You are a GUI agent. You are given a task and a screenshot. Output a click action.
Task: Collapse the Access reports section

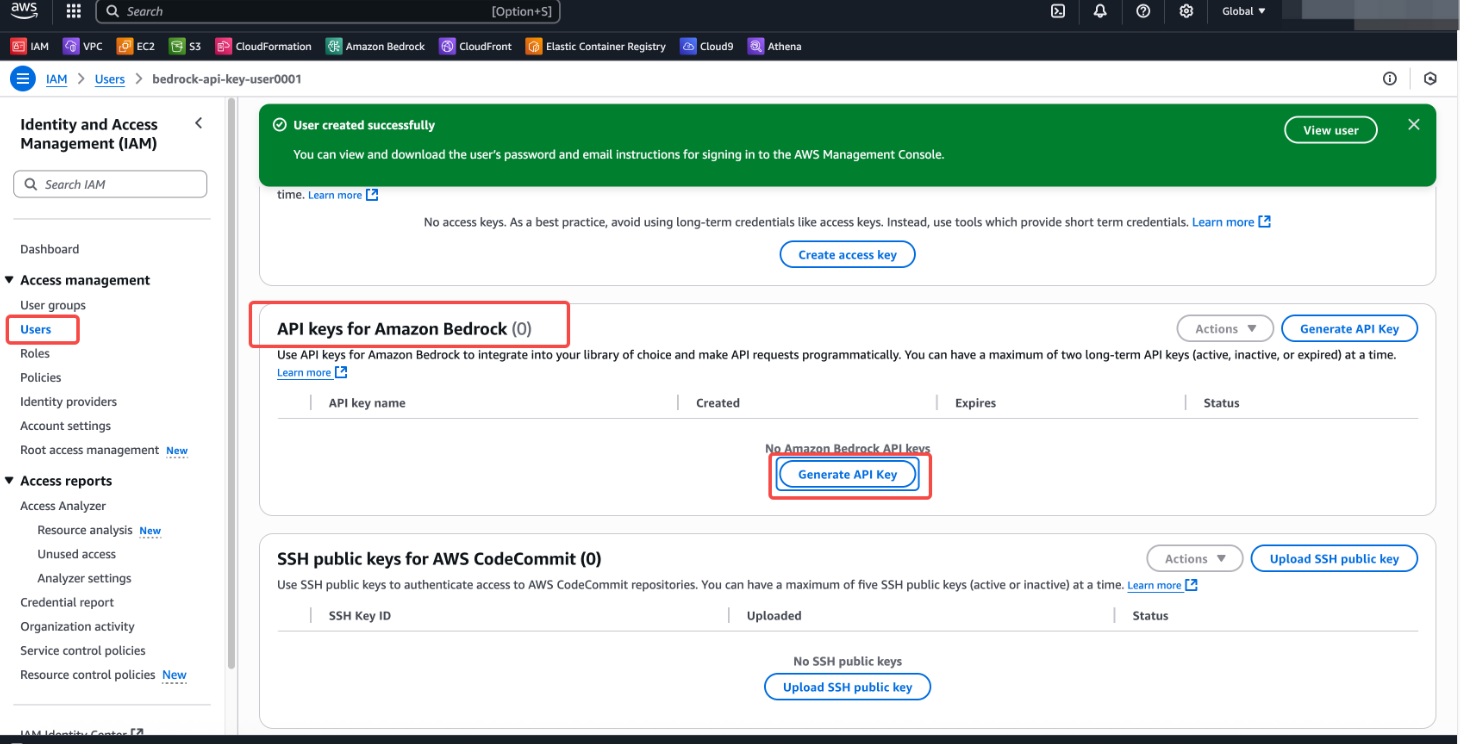point(10,481)
